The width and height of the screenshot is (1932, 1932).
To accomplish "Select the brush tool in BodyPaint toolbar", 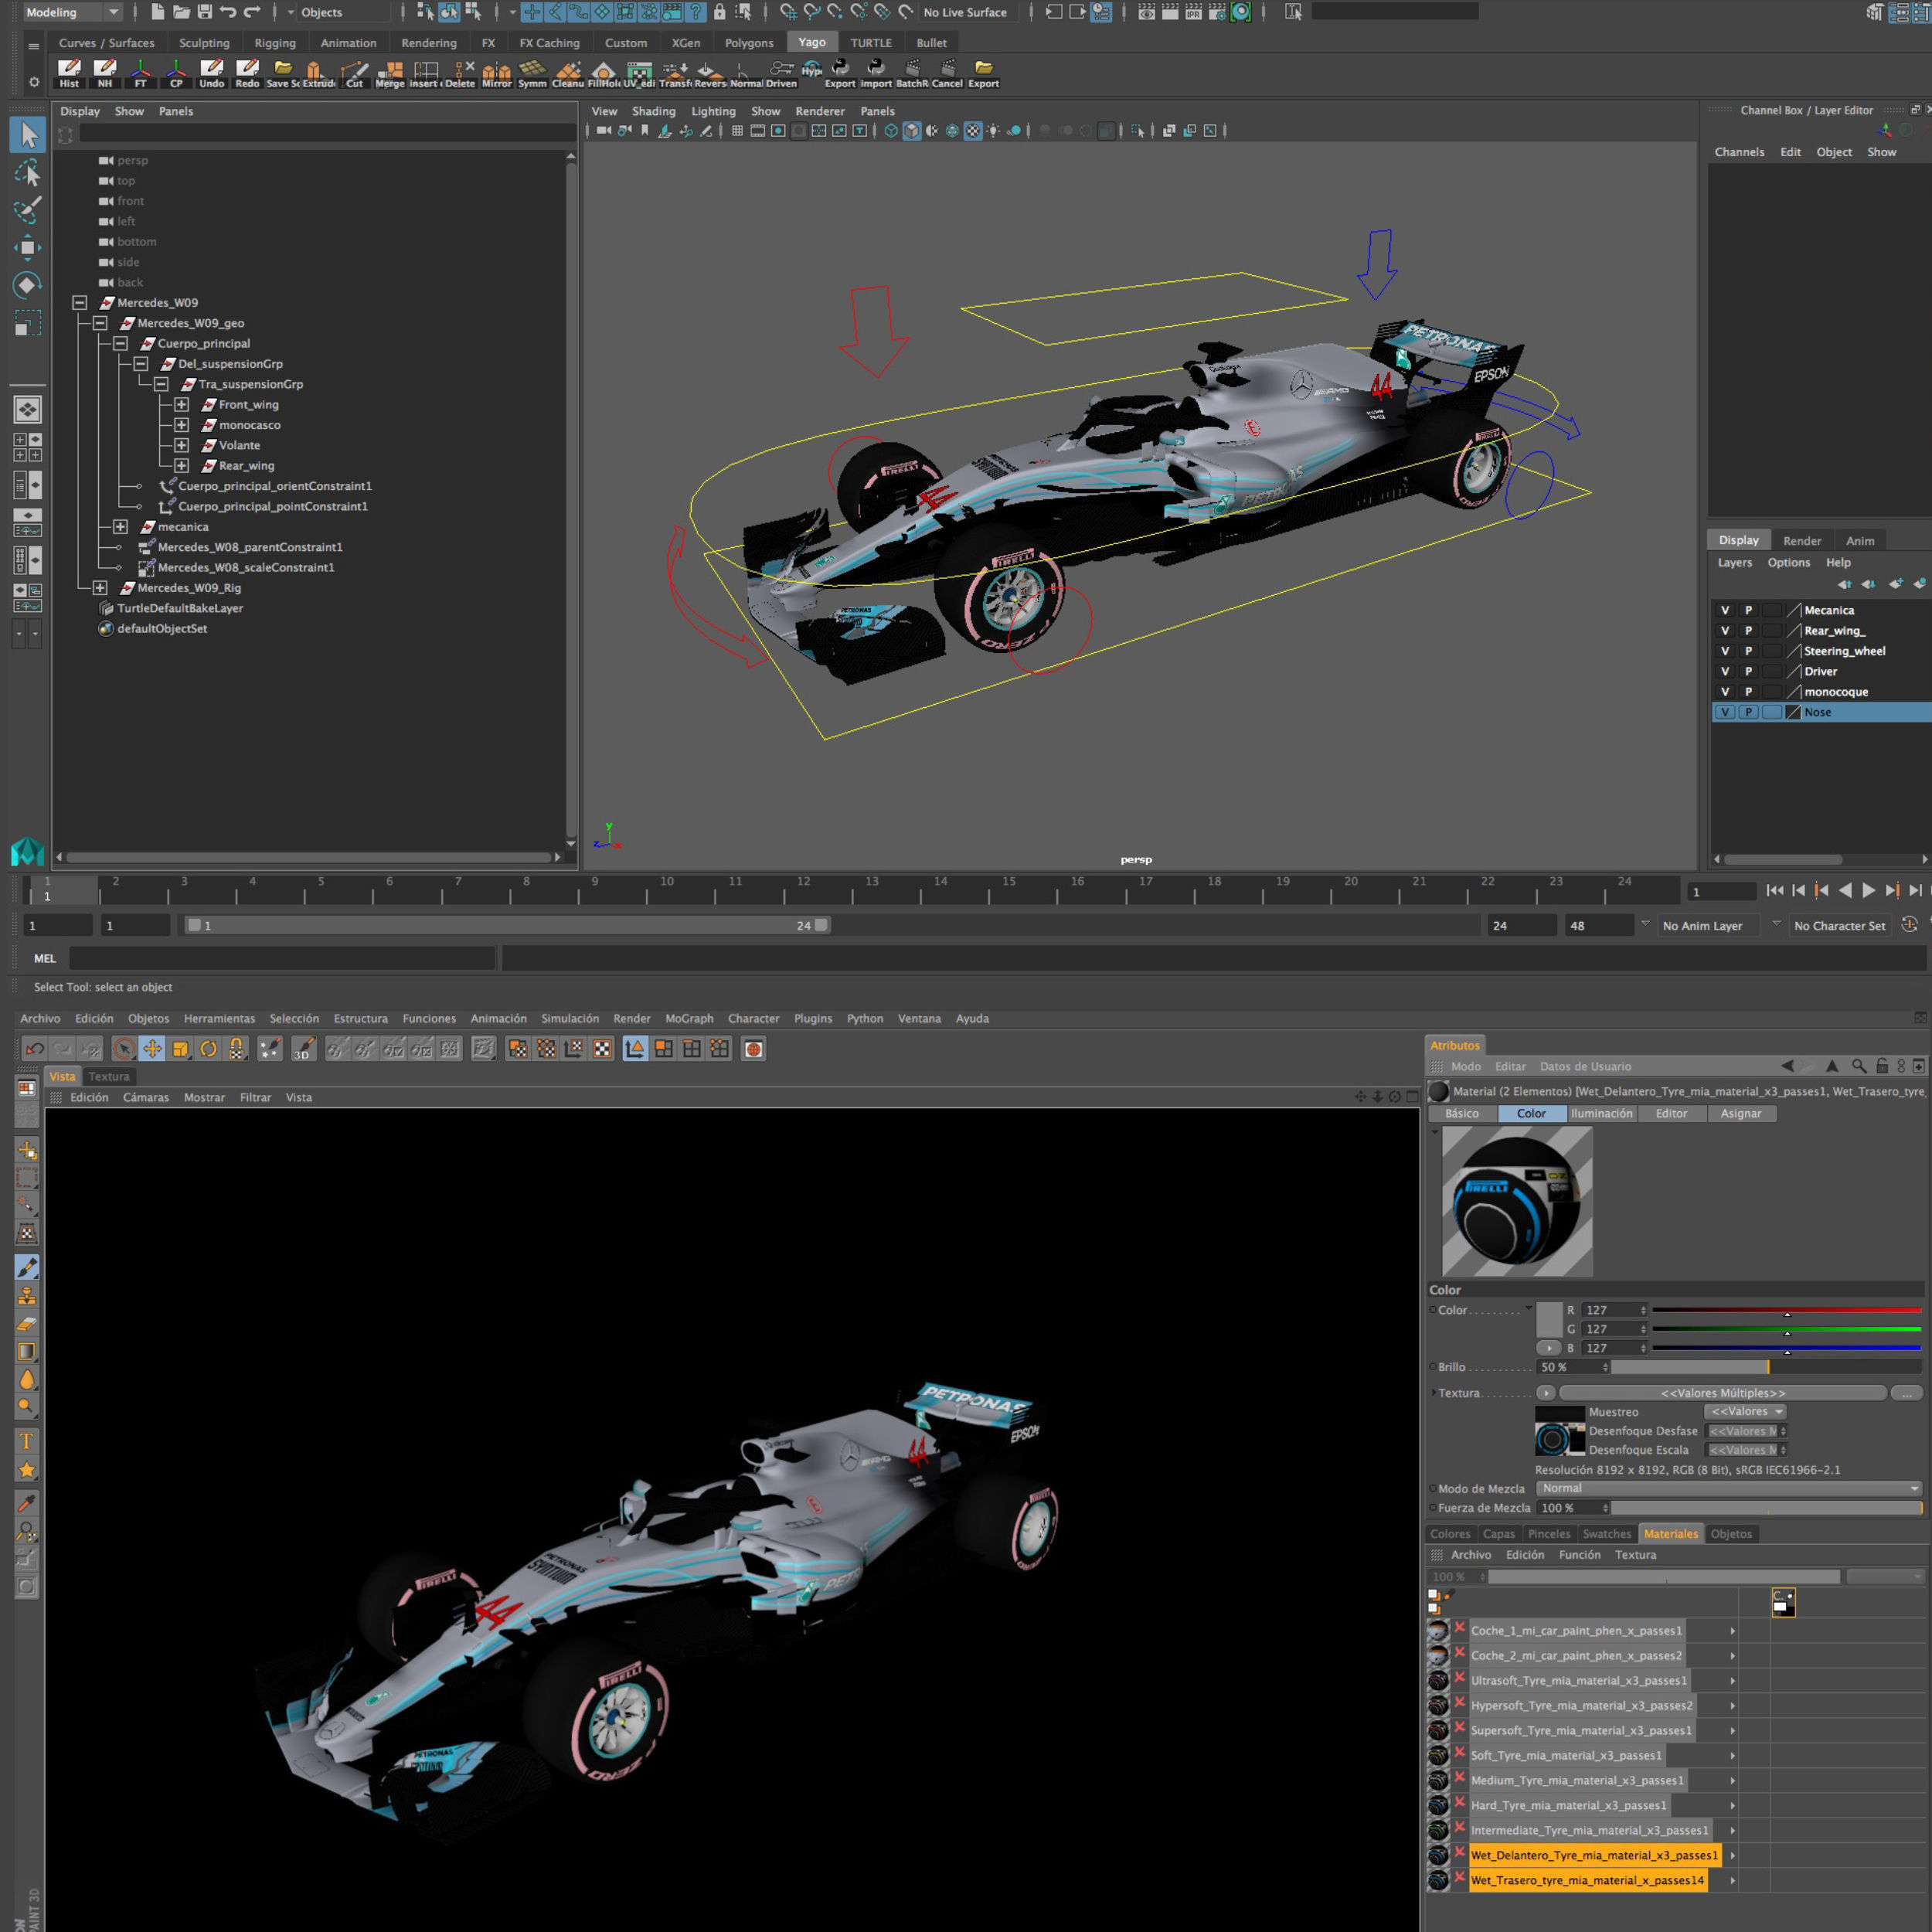I will click(x=27, y=1267).
